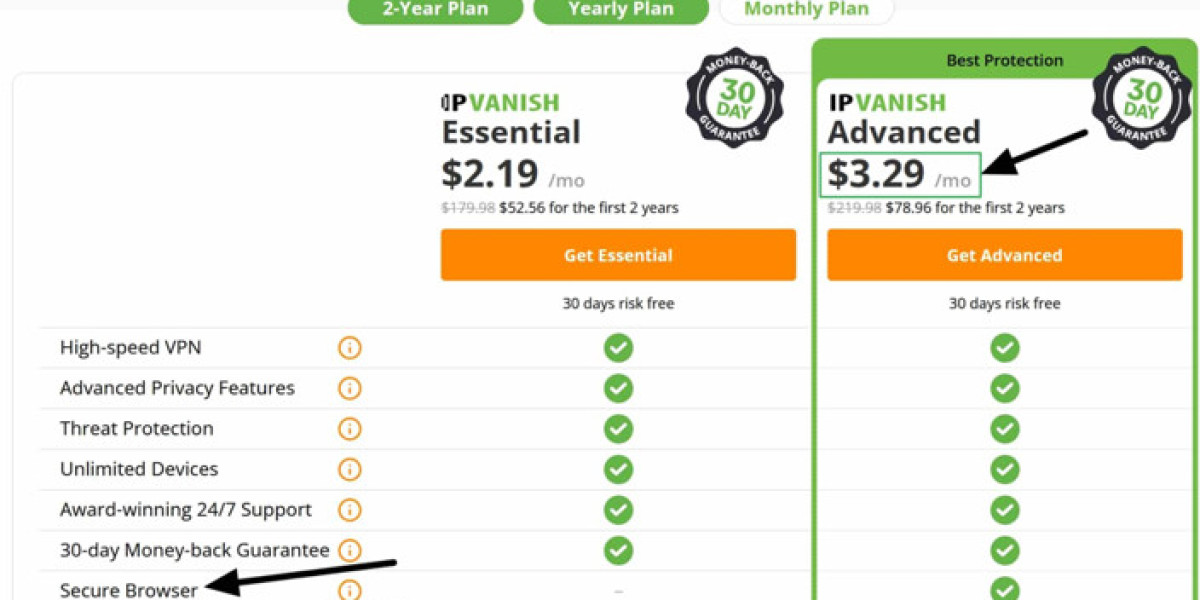The image size is (1200, 600).
Task: Click the IPVanish Essential logo
Action: [x=500, y=102]
